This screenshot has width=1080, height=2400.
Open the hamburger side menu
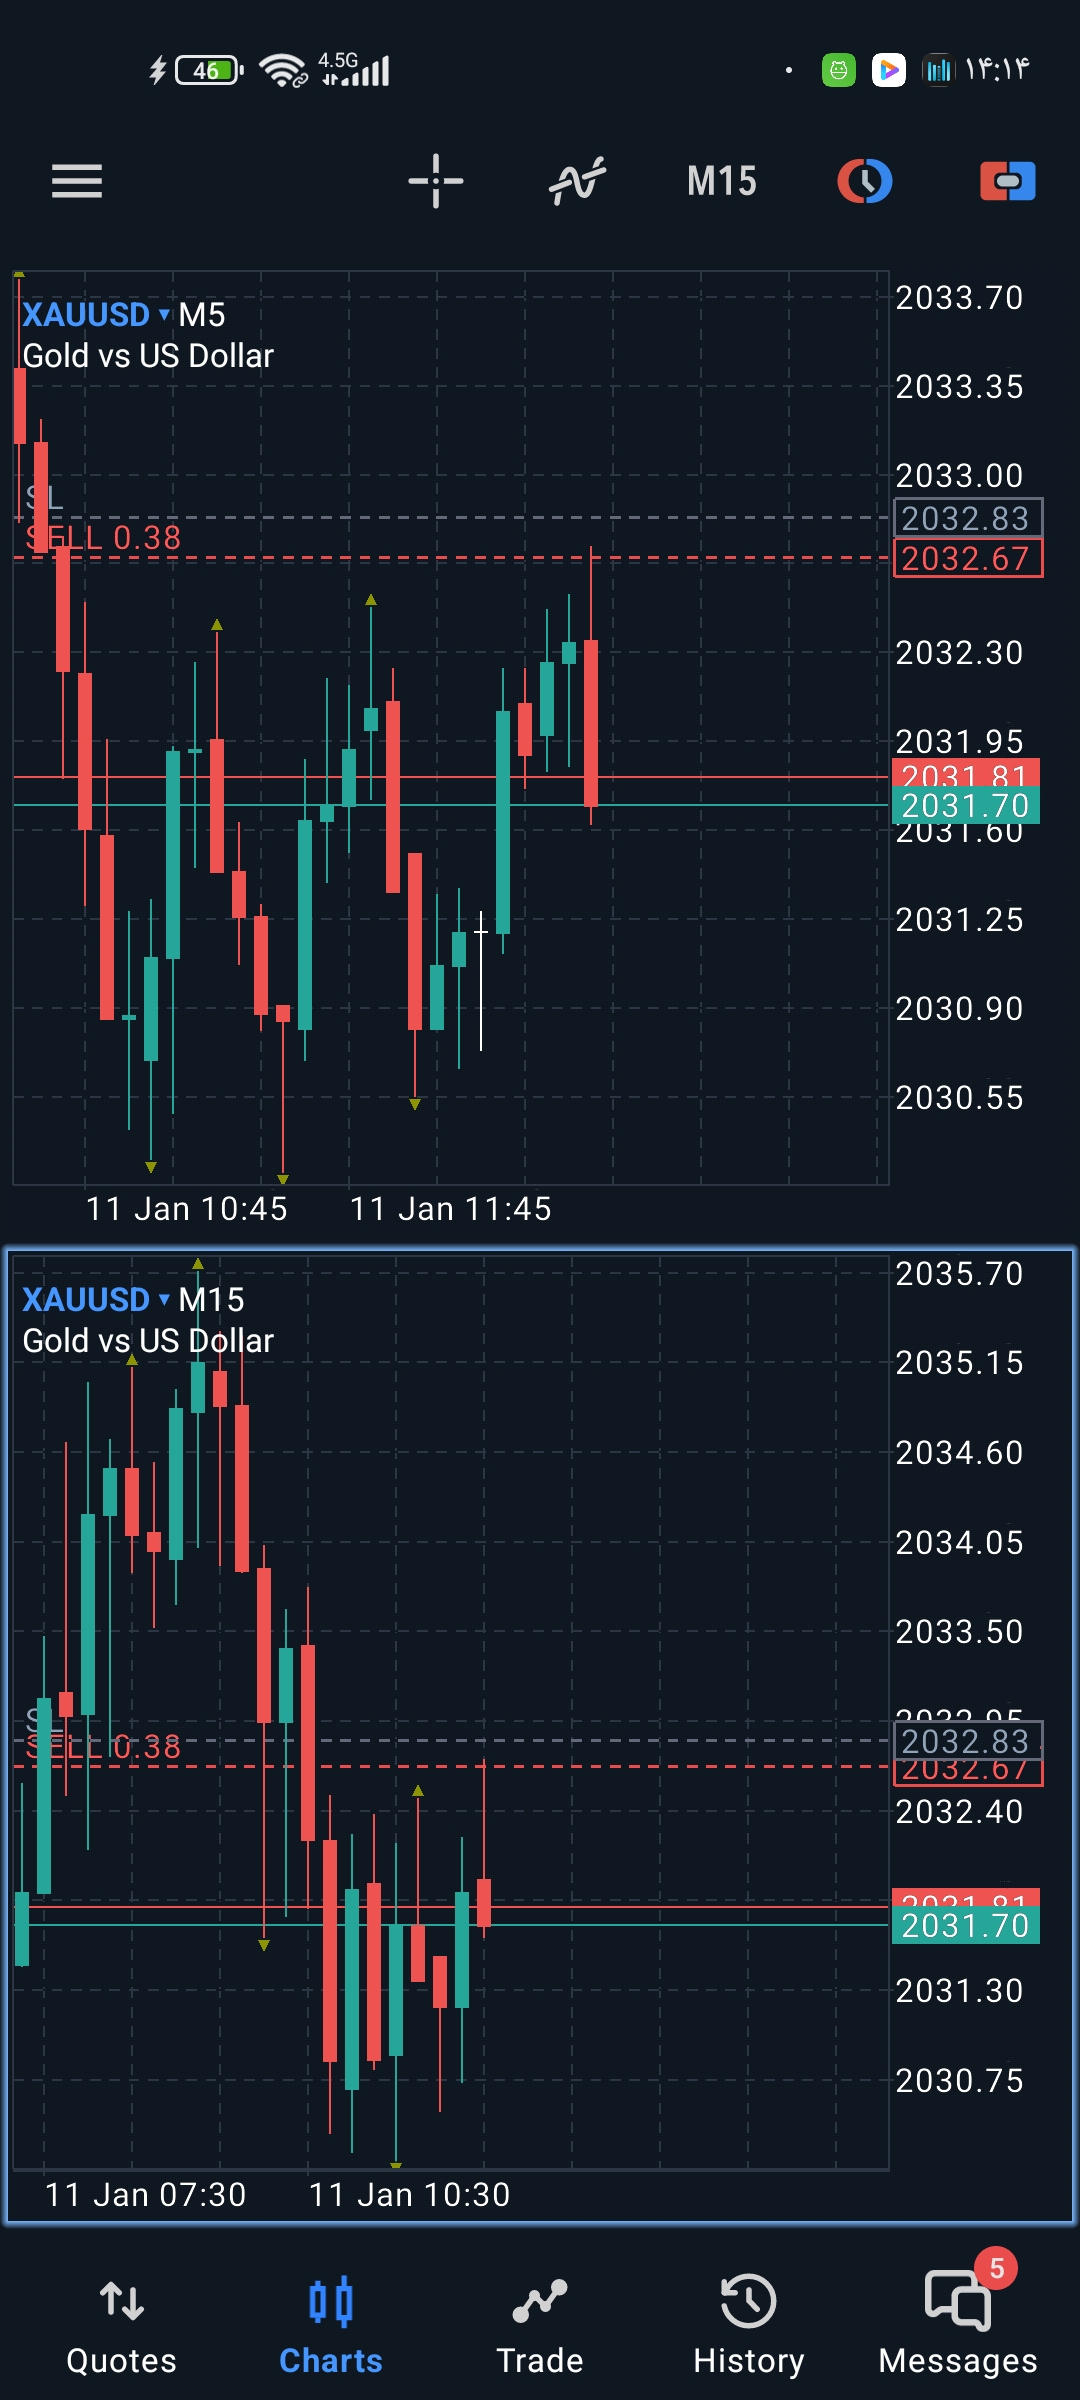click(77, 181)
